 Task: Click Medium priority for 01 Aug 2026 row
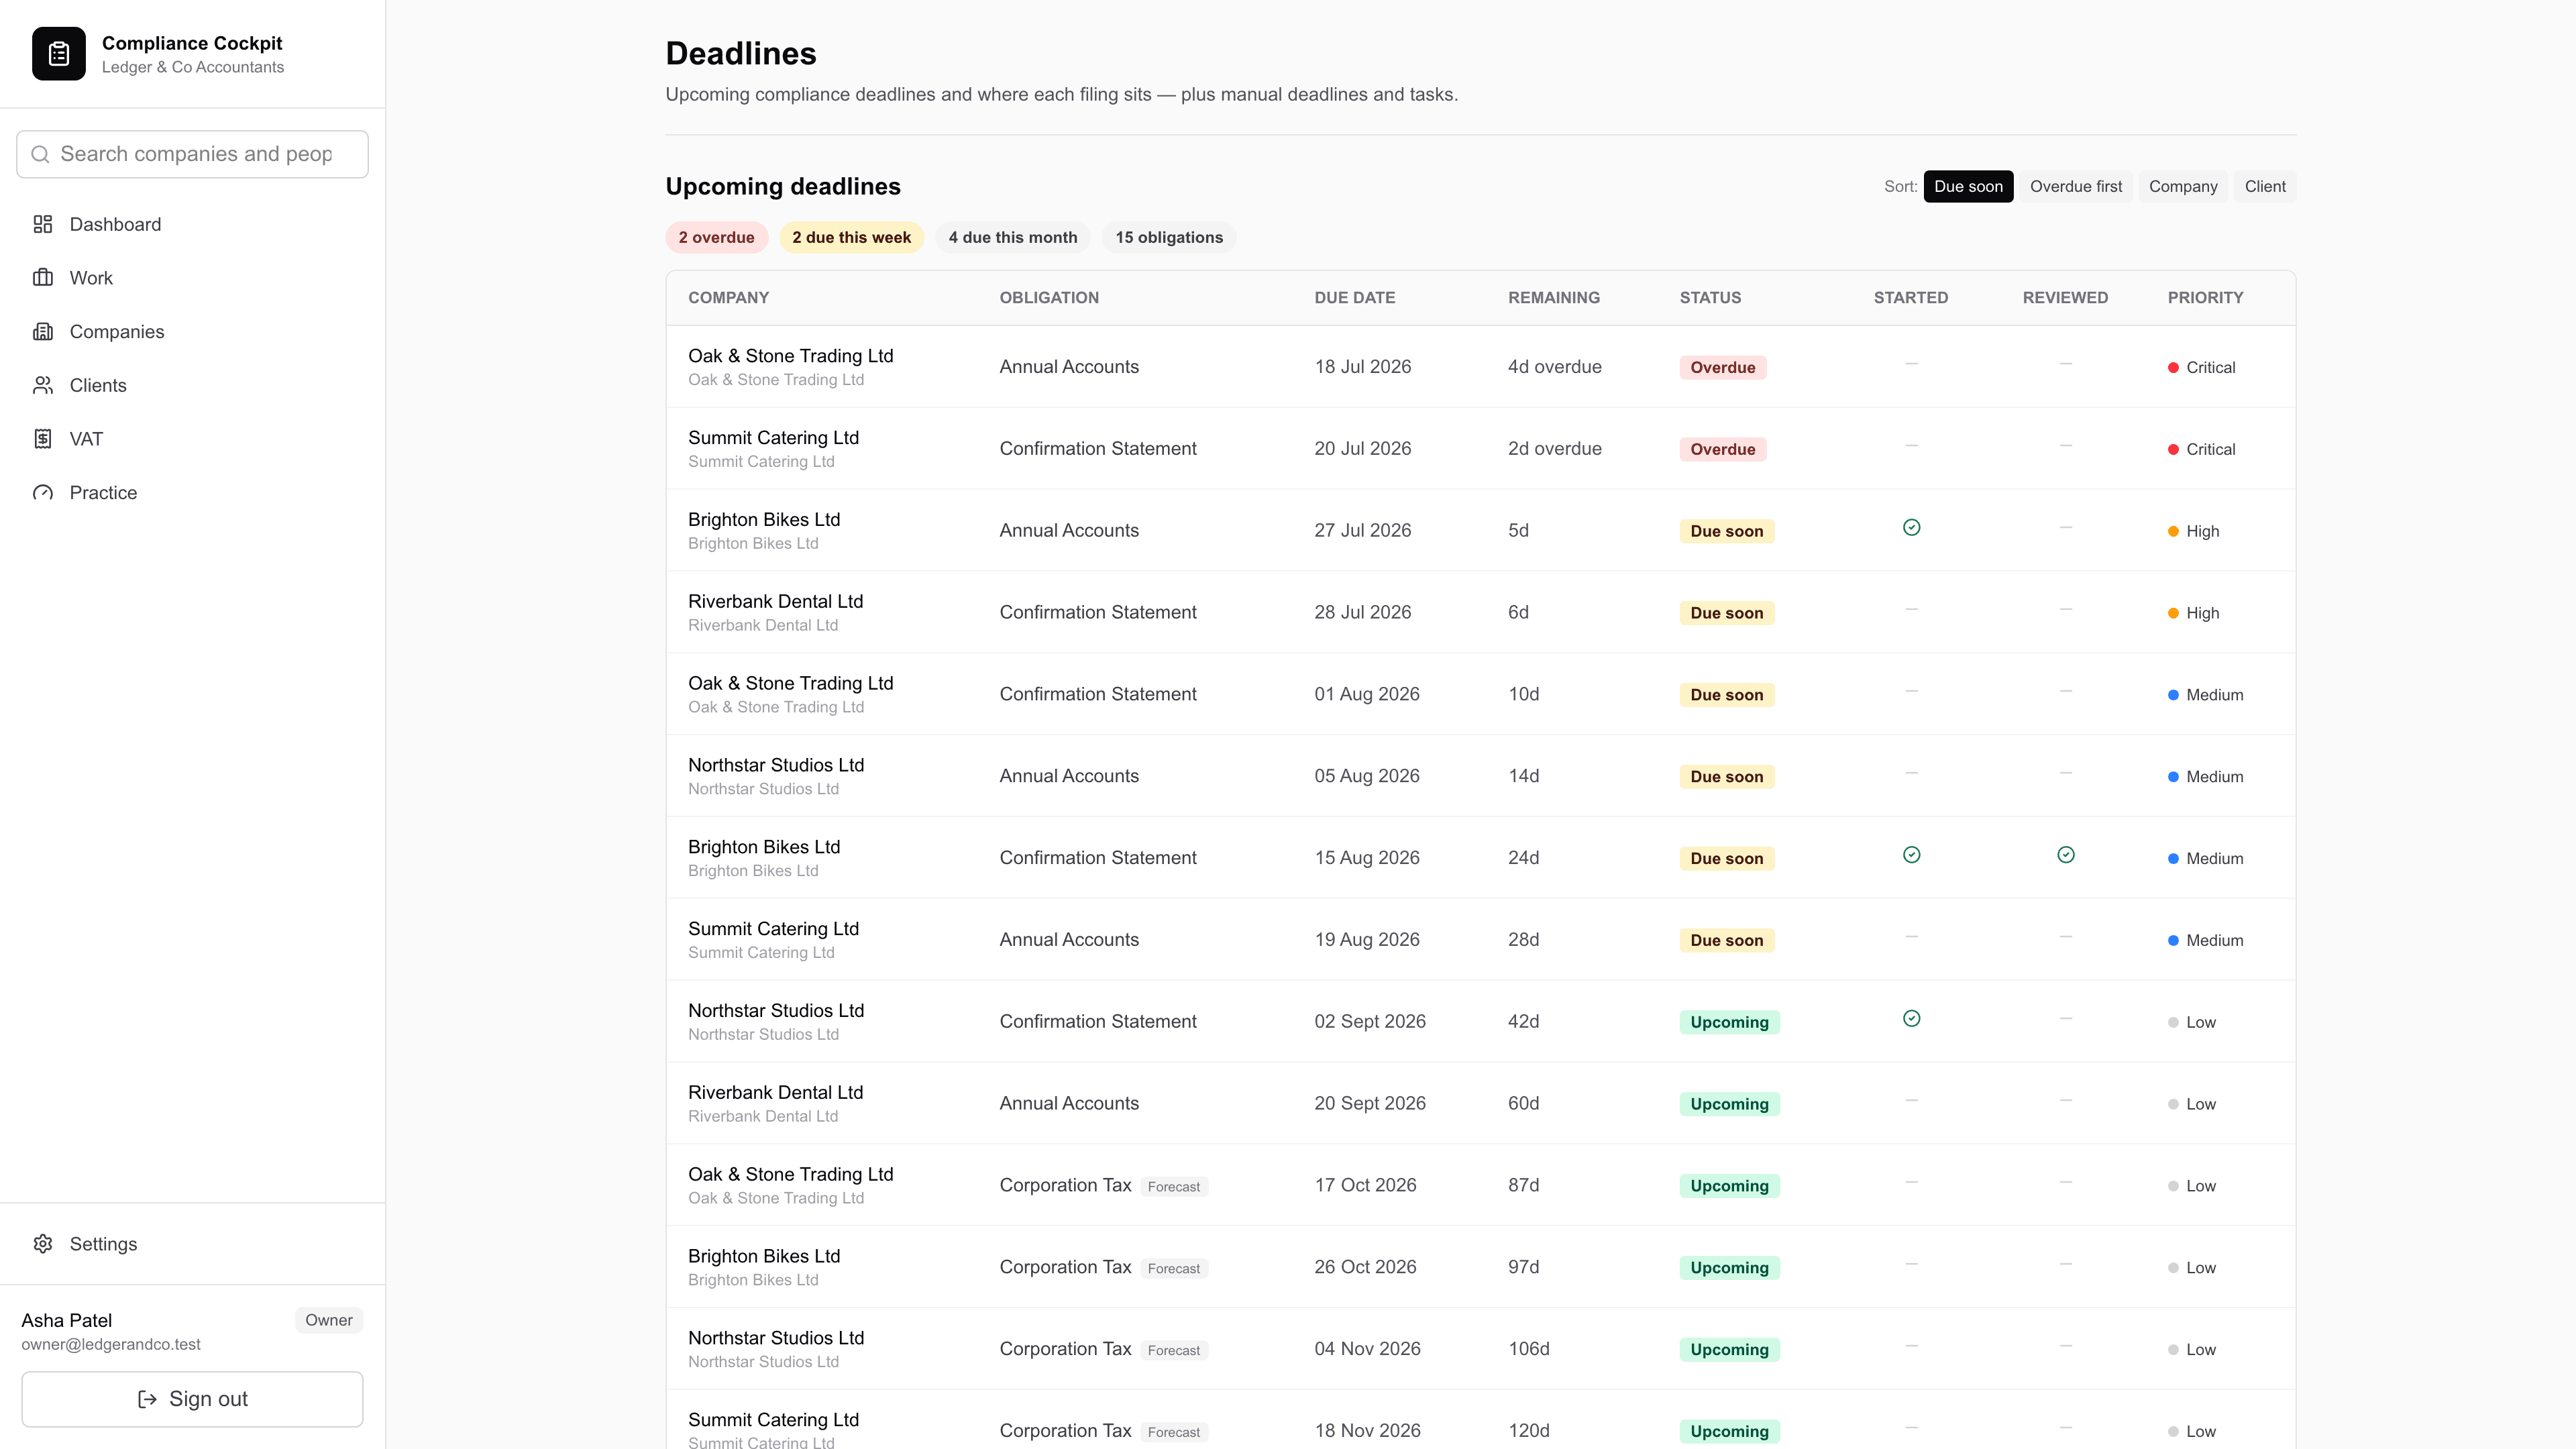[2205, 695]
